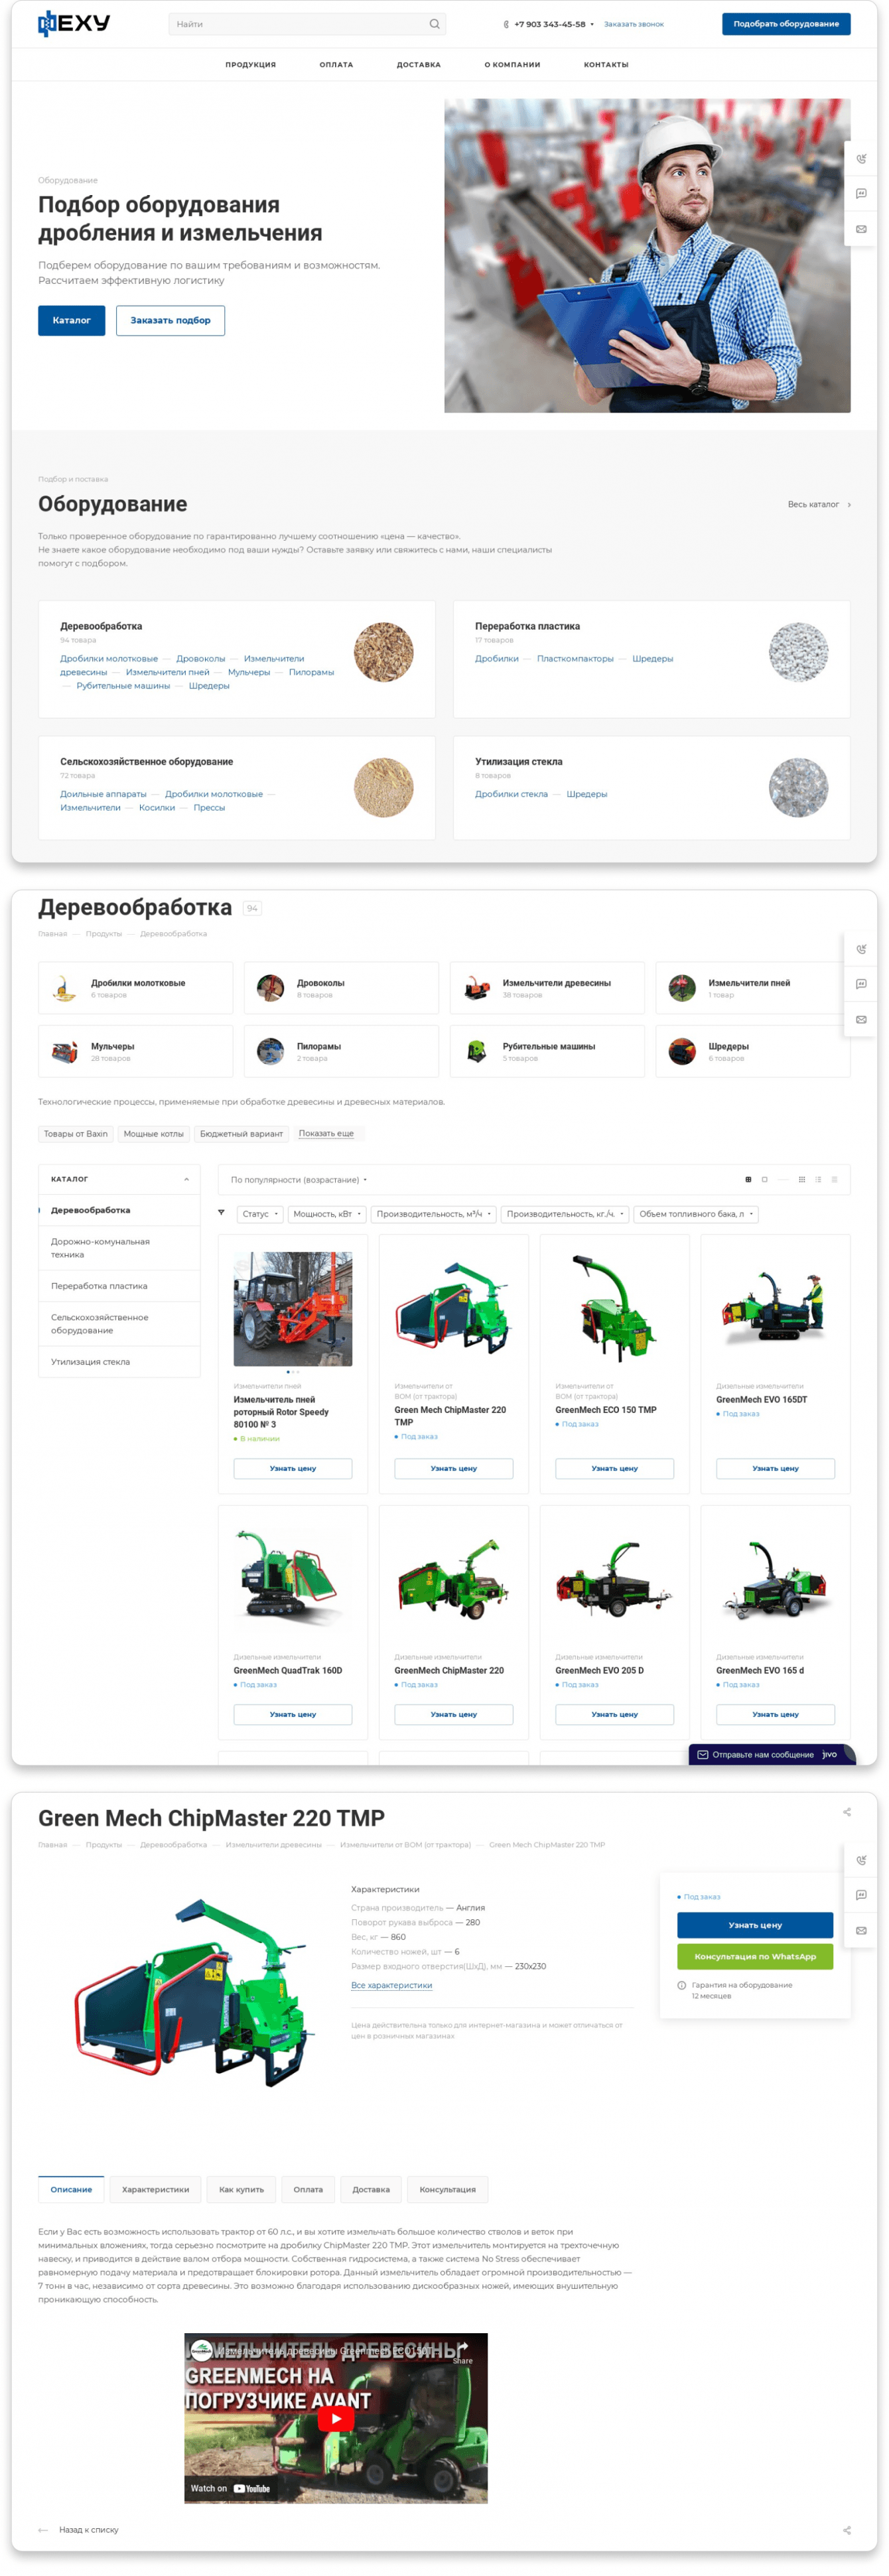Play the GreenMech YouTube video

[x=336, y=2418]
